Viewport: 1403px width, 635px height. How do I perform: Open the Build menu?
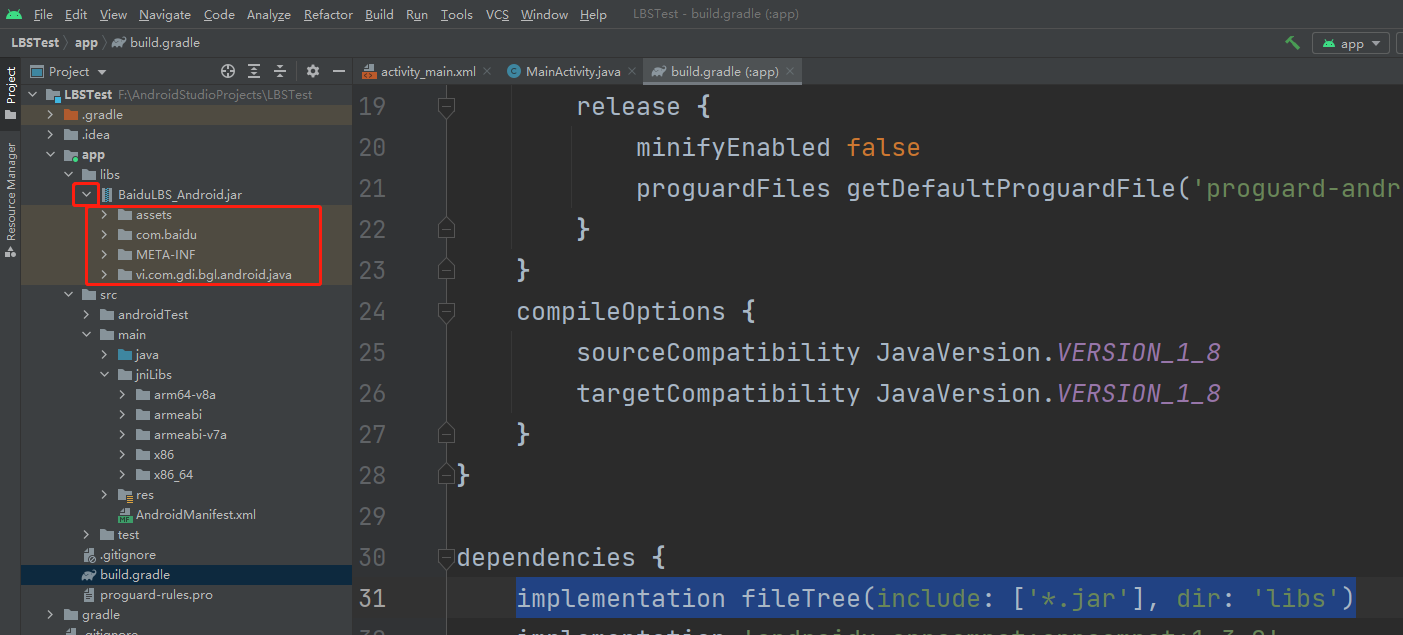click(x=379, y=14)
